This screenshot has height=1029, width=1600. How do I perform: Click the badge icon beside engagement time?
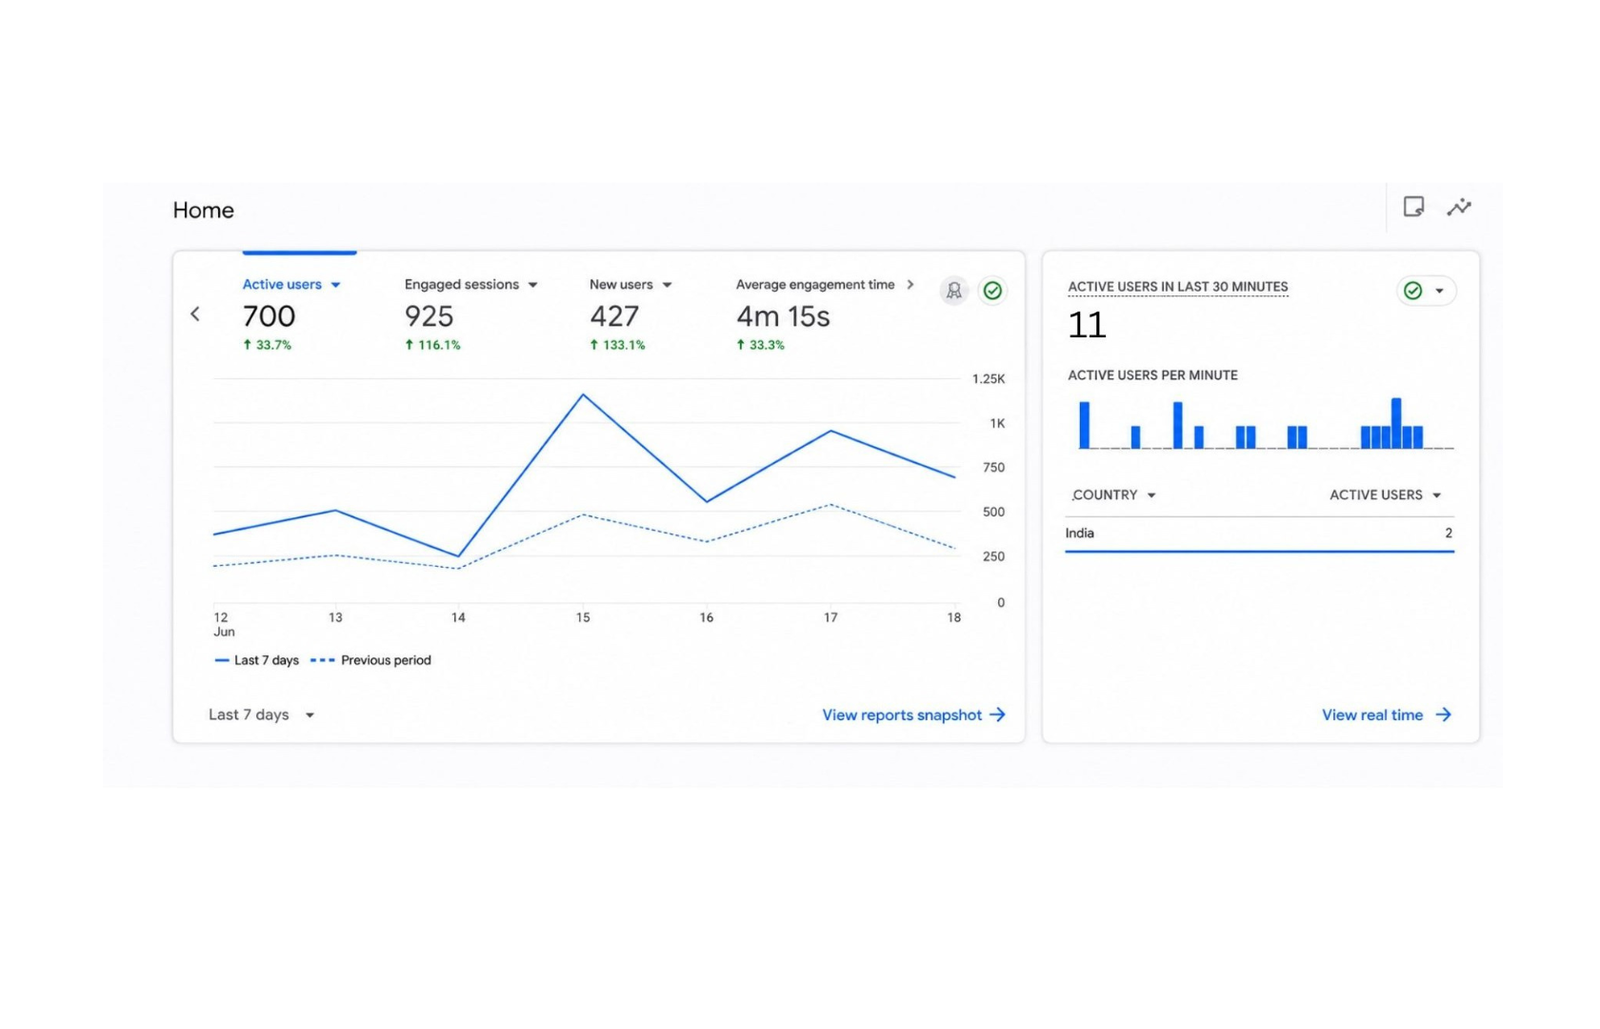[954, 291]
